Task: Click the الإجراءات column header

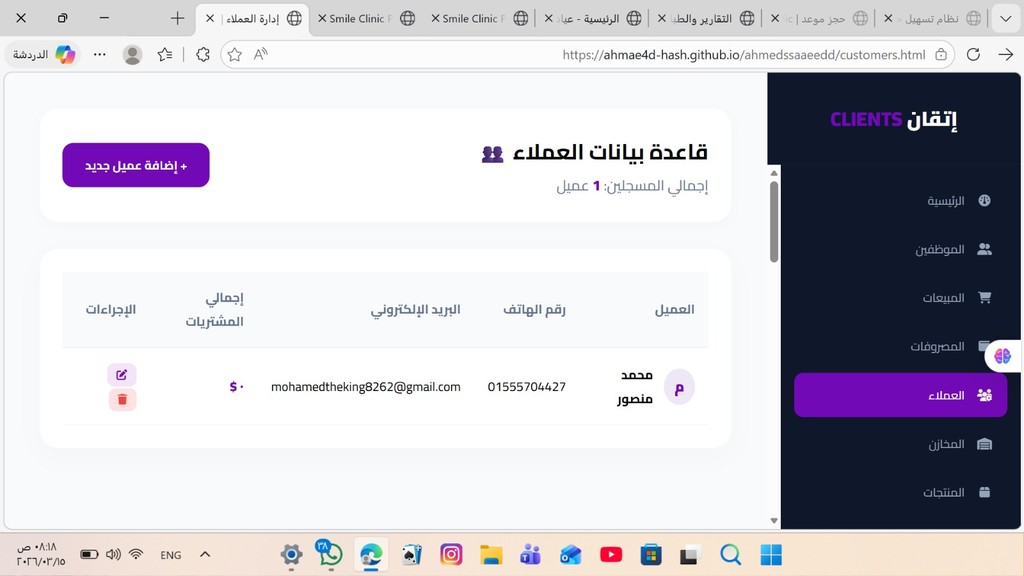Action: click(x=111, y=310)
